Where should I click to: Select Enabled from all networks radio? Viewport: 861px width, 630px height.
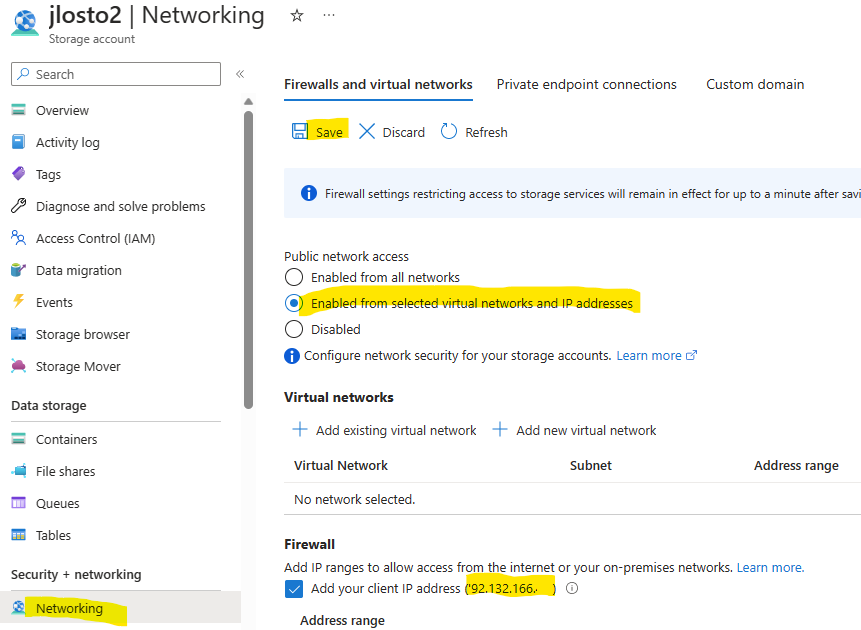point(294,277)
